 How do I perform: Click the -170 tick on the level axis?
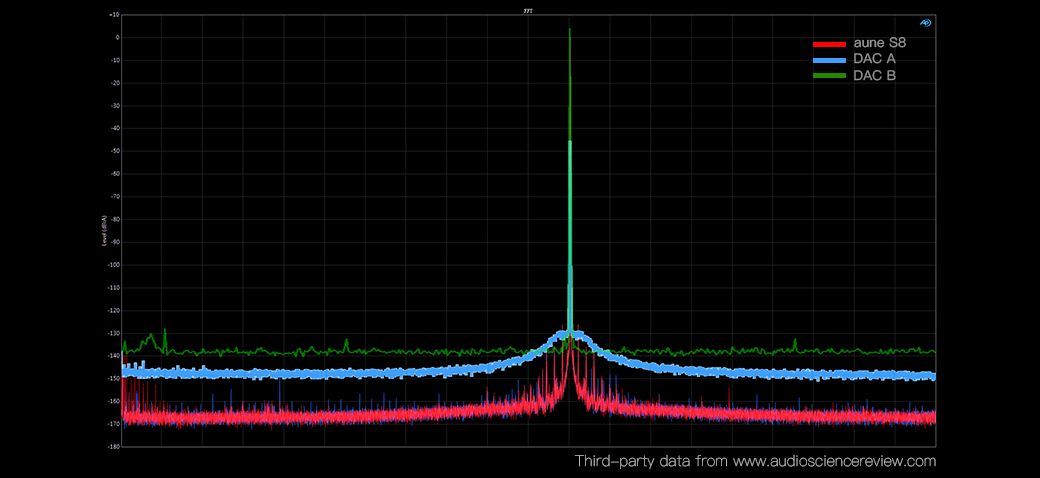point(114,423)
